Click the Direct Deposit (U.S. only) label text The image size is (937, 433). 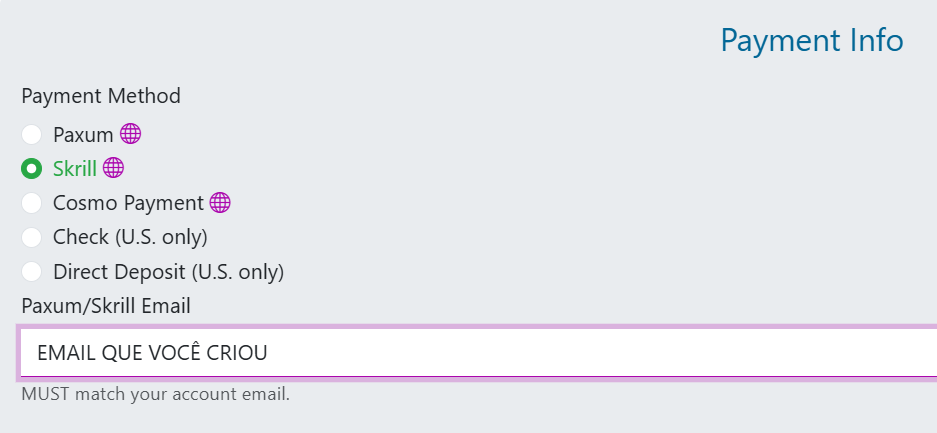(x=168, y=271)
